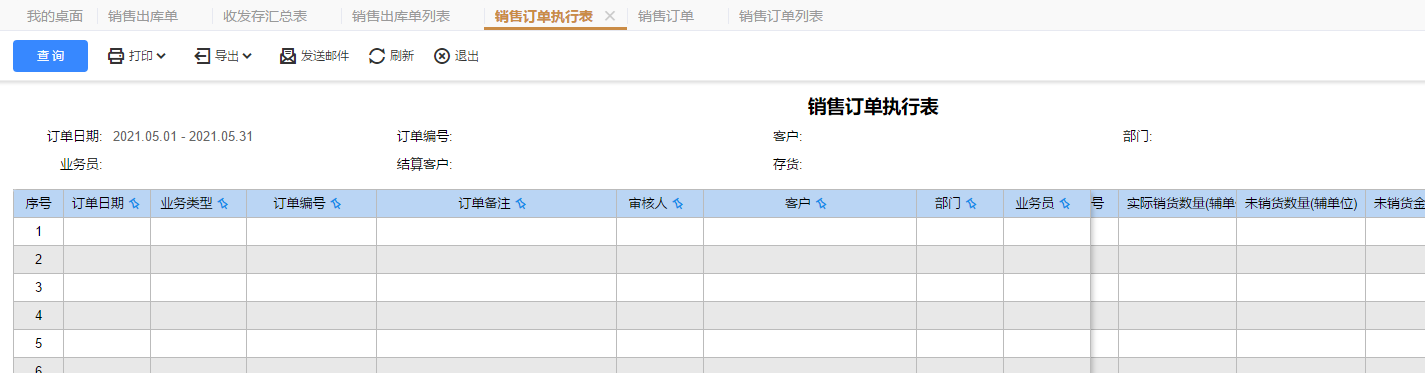The height and width of the screenshot is (373, 1425).
Task: Click the exit circle icon for 退出
Action: pos(442,56)
